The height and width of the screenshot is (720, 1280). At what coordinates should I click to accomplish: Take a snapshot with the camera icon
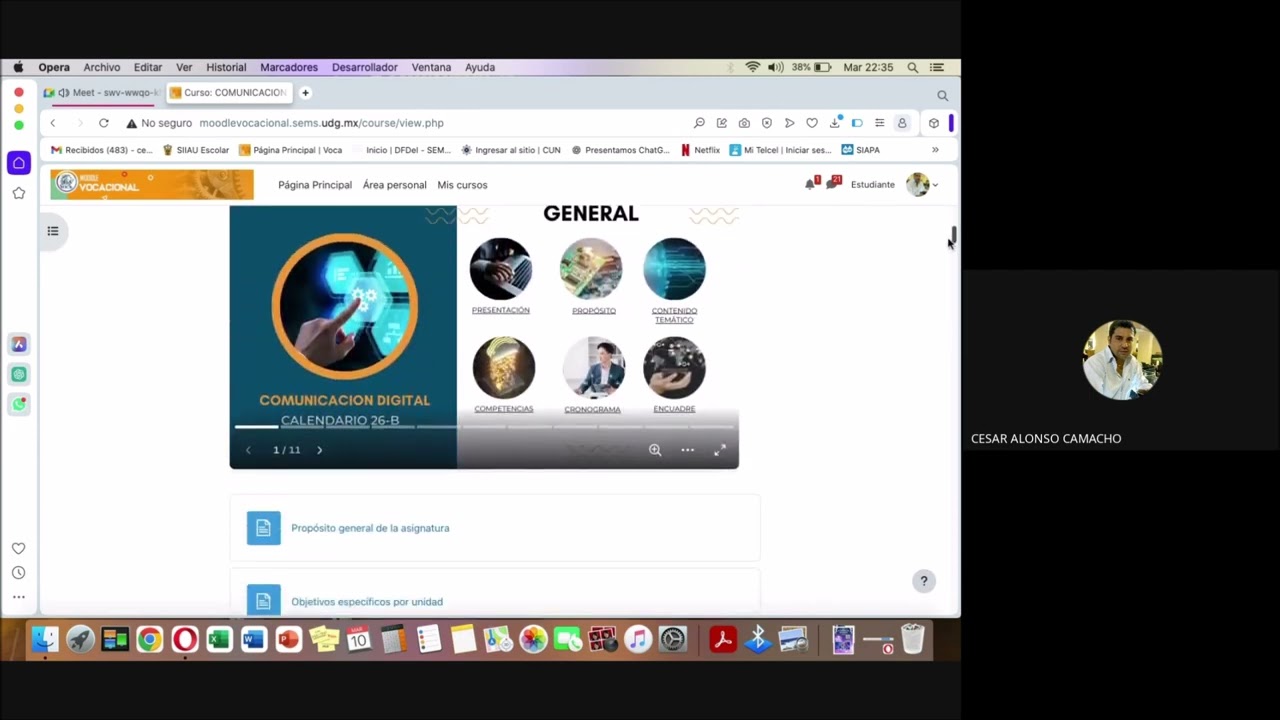coord(744,123)
